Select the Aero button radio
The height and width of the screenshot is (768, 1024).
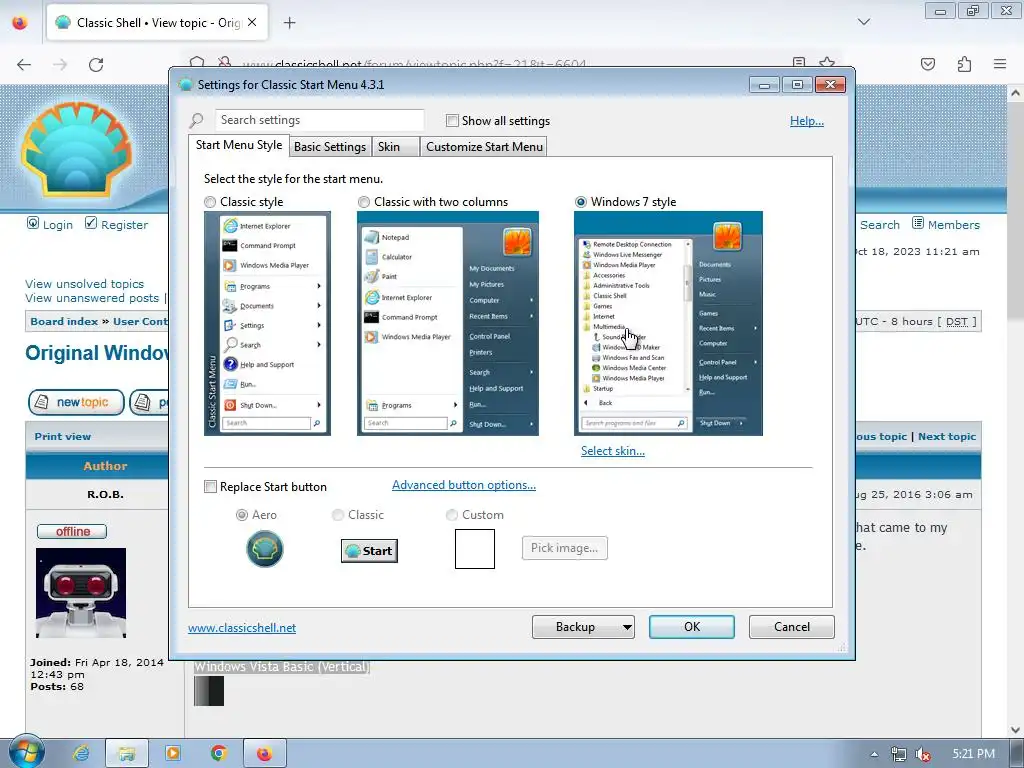(x=242, y=515)
